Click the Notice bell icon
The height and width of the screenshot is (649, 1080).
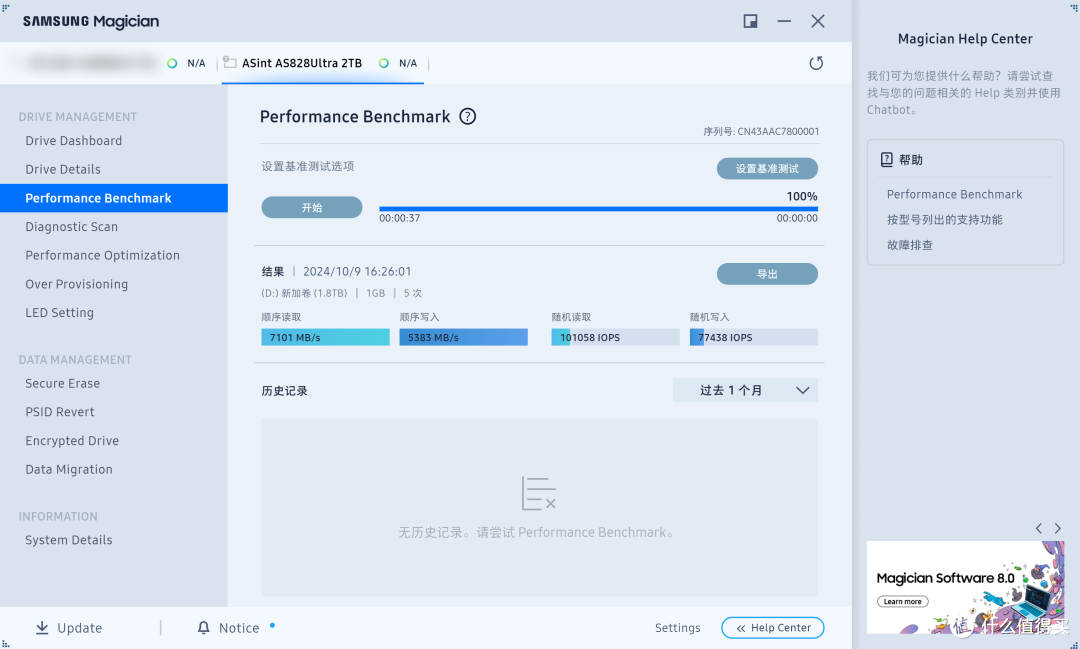click(203, 628)
